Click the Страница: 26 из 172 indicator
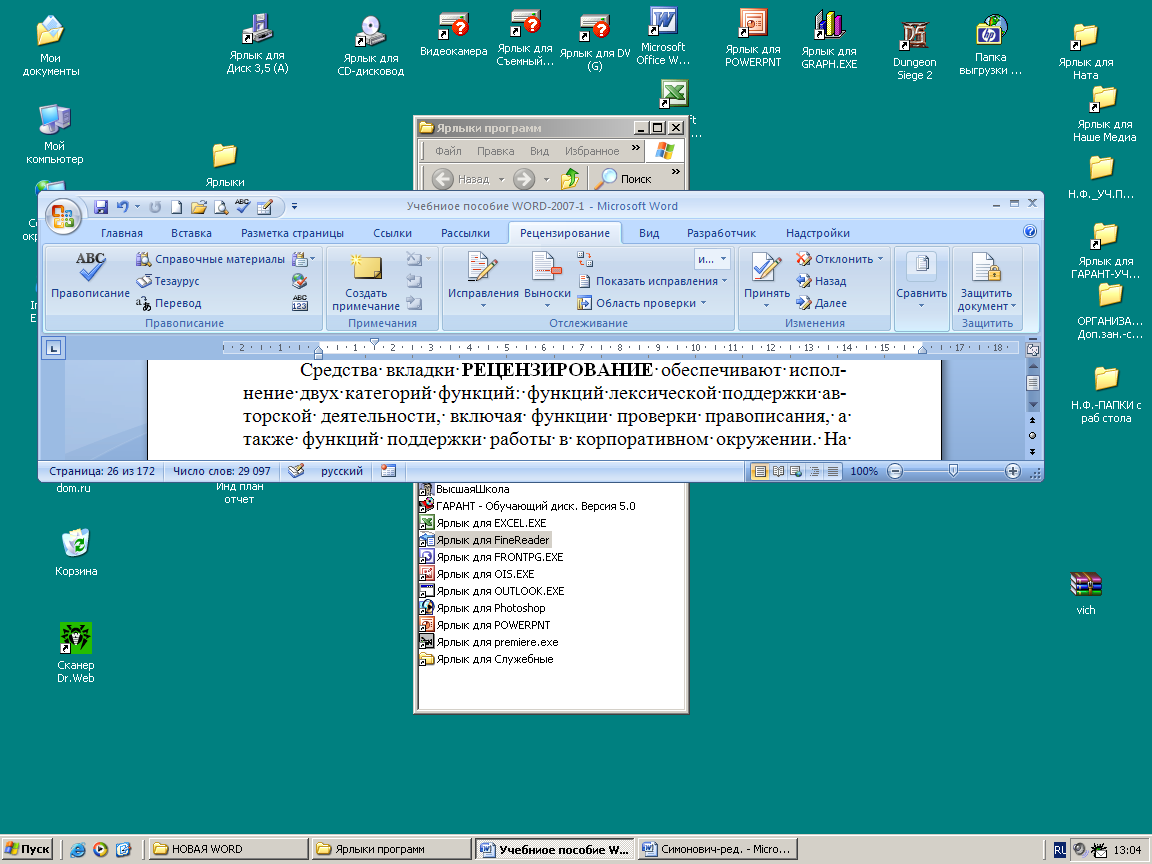Viewport: 1152px width, 864px height. 102,471
